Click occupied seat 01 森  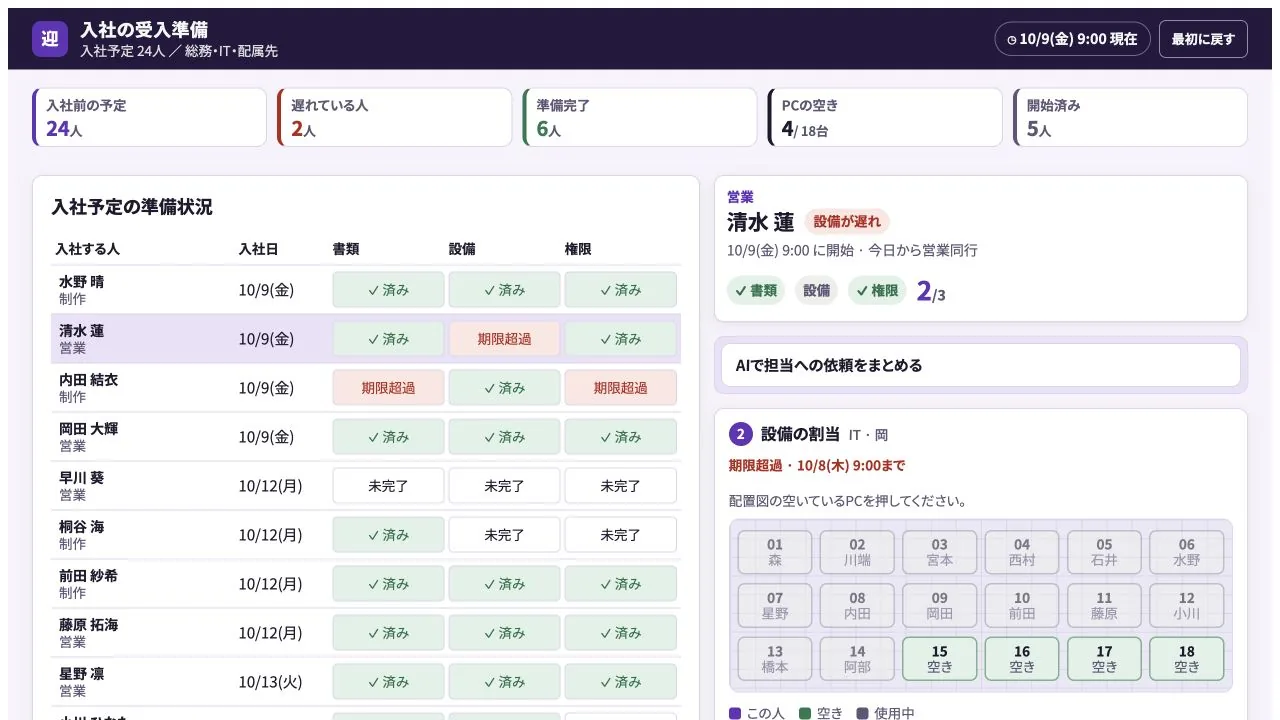[775, 552]
